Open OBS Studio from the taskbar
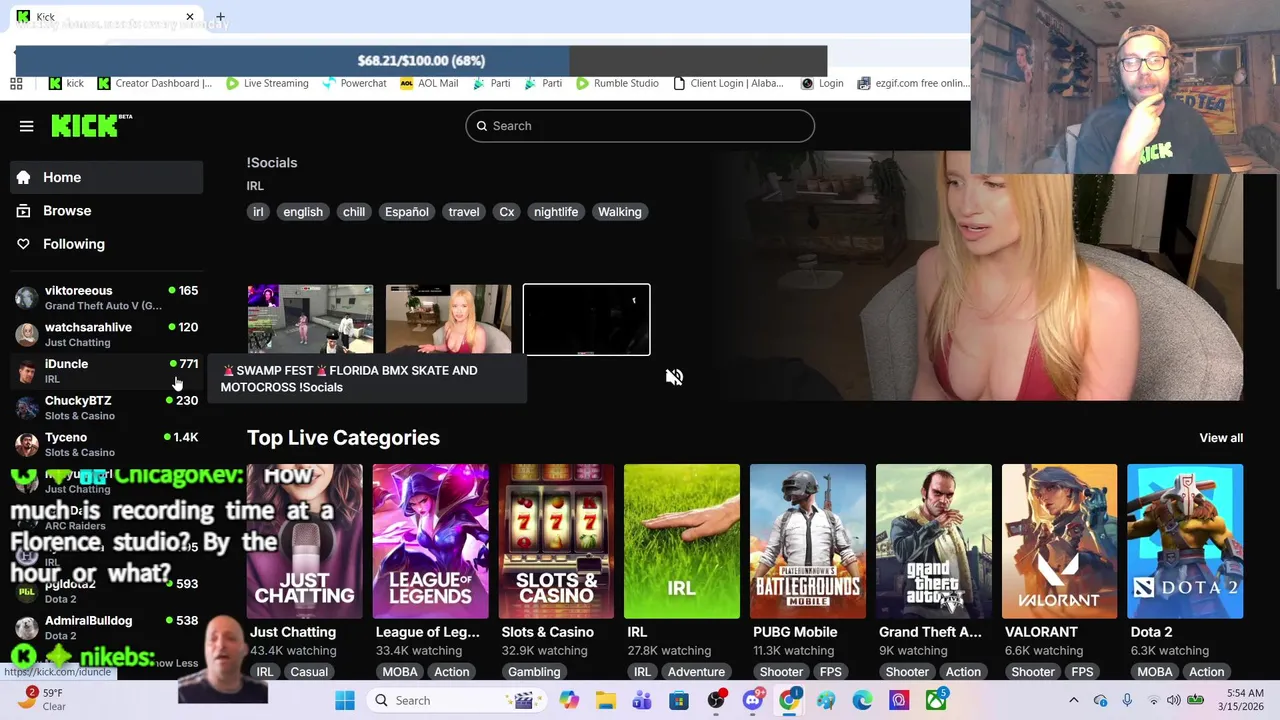Screen dimensions: 1280x720 point(716,701)
